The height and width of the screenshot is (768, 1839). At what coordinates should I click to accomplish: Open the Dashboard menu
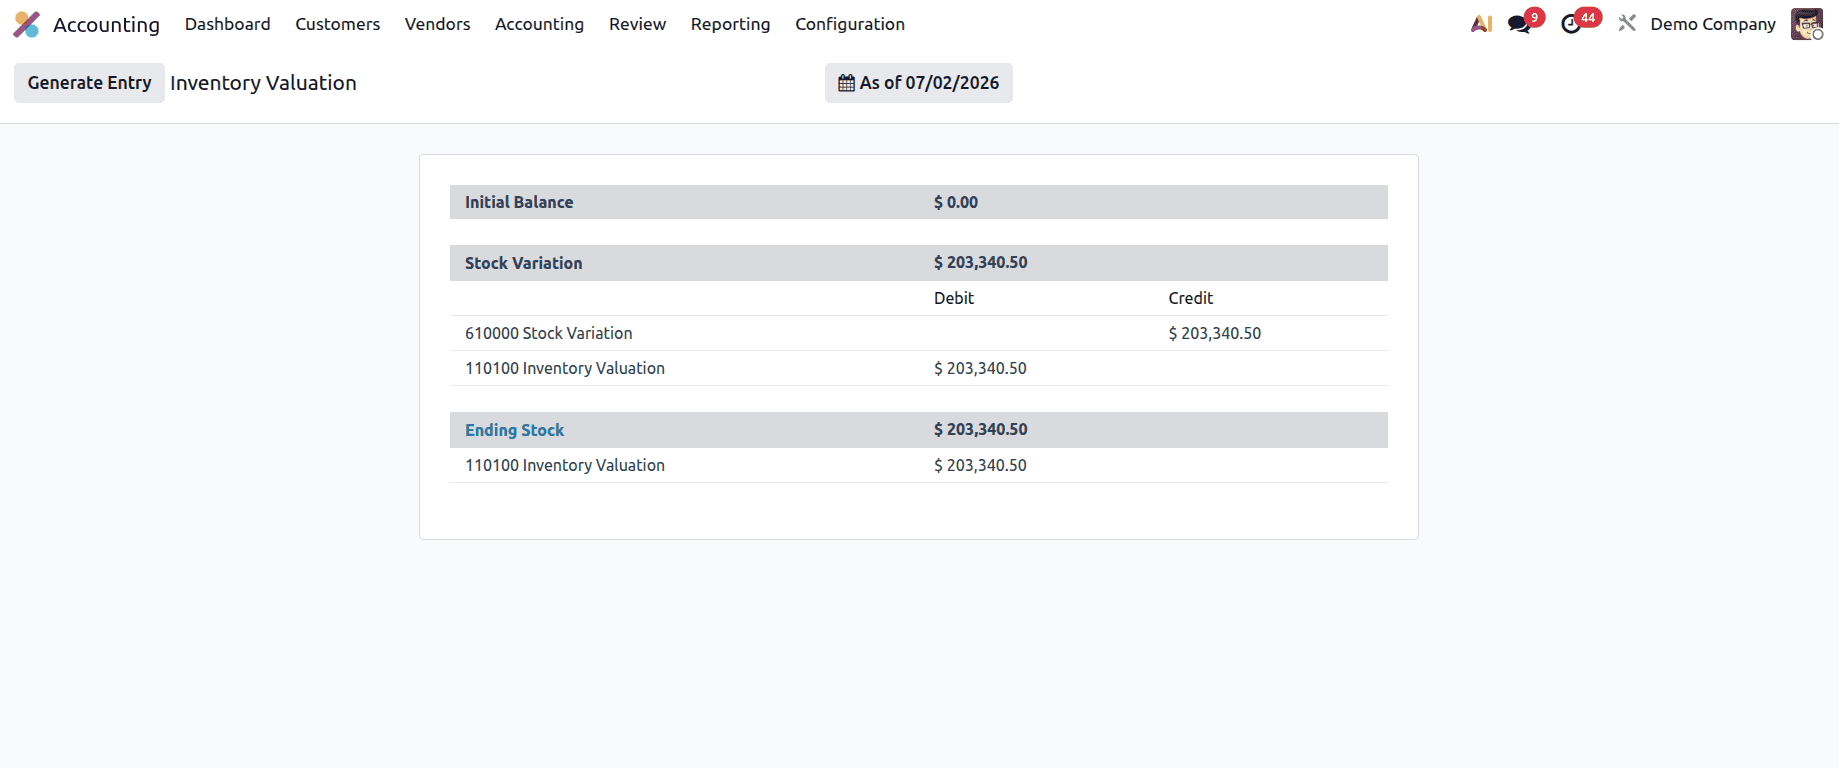click(x=227, y=24)
